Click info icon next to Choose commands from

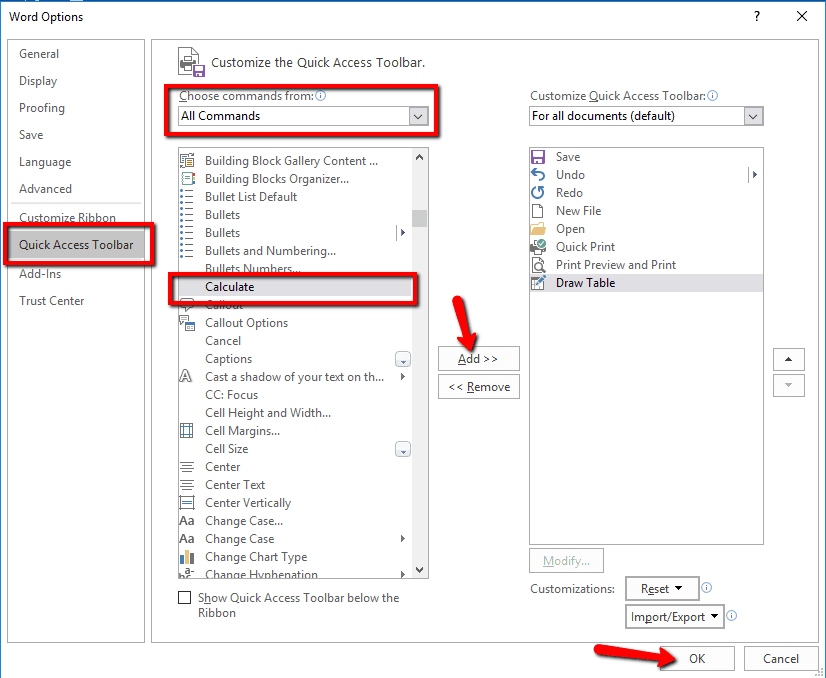coord(320,95)
